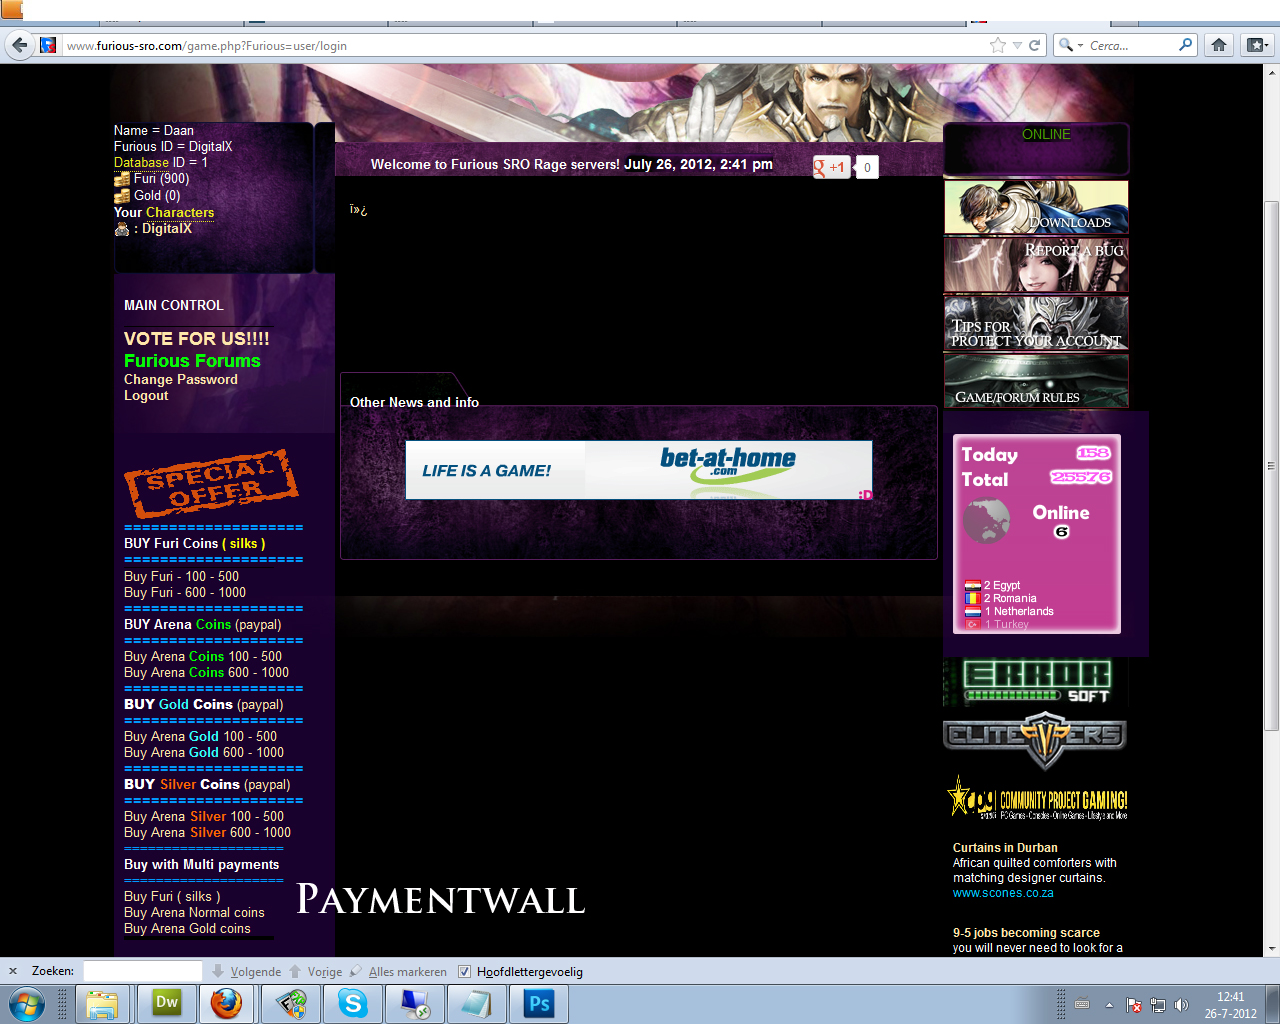Open the GAME/FORUM RULES banner

[1036, 381]
